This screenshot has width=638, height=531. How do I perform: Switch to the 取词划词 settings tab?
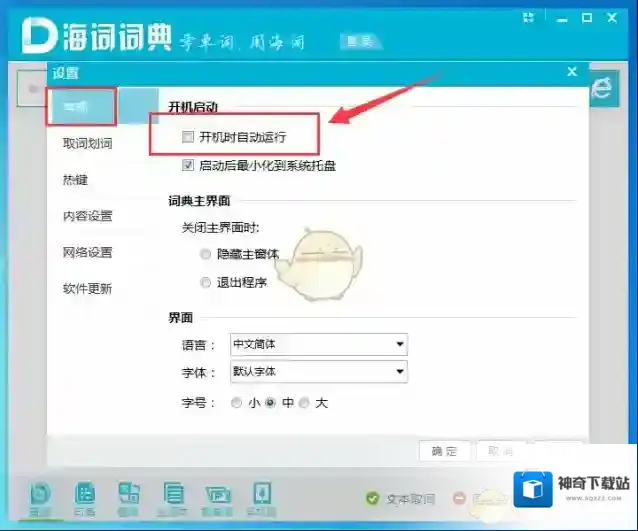click(88, 143)
